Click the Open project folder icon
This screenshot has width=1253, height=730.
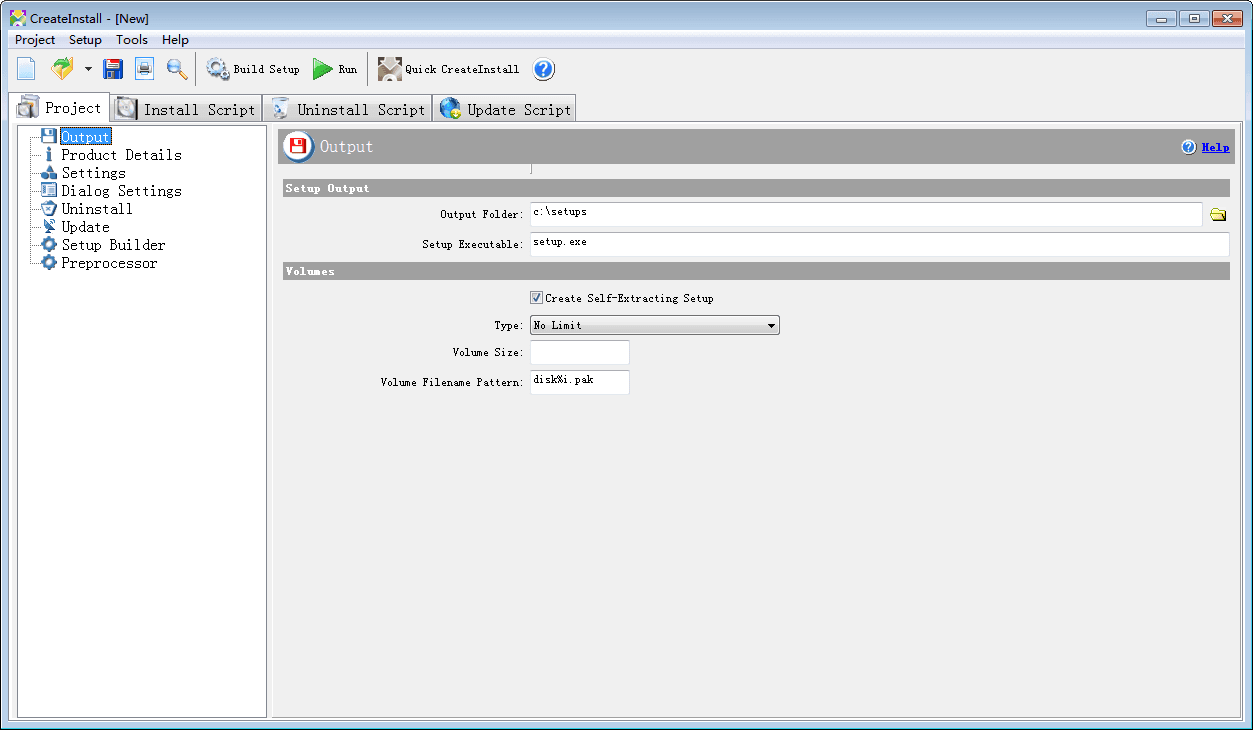[x=62, y=69]
